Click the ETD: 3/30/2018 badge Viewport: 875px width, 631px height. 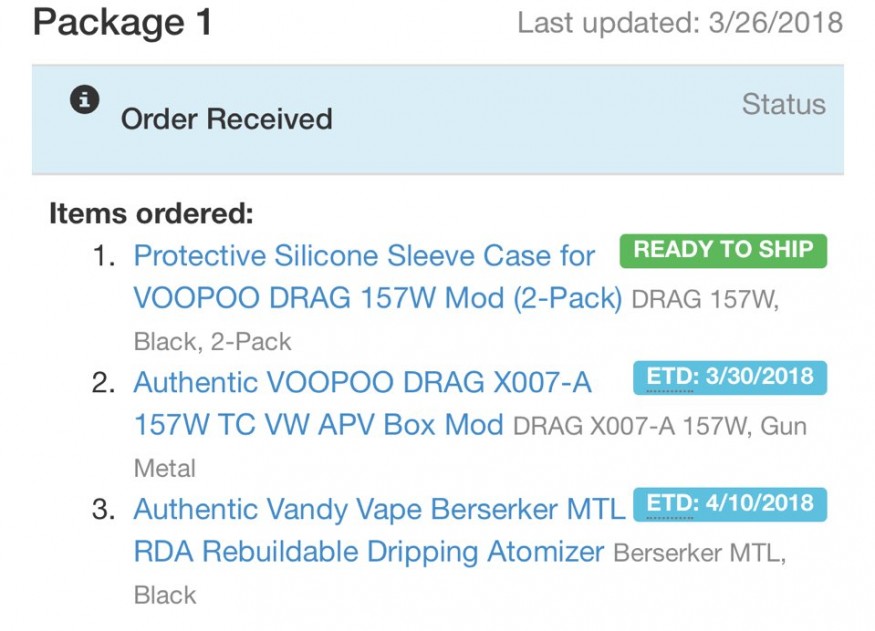730,377
